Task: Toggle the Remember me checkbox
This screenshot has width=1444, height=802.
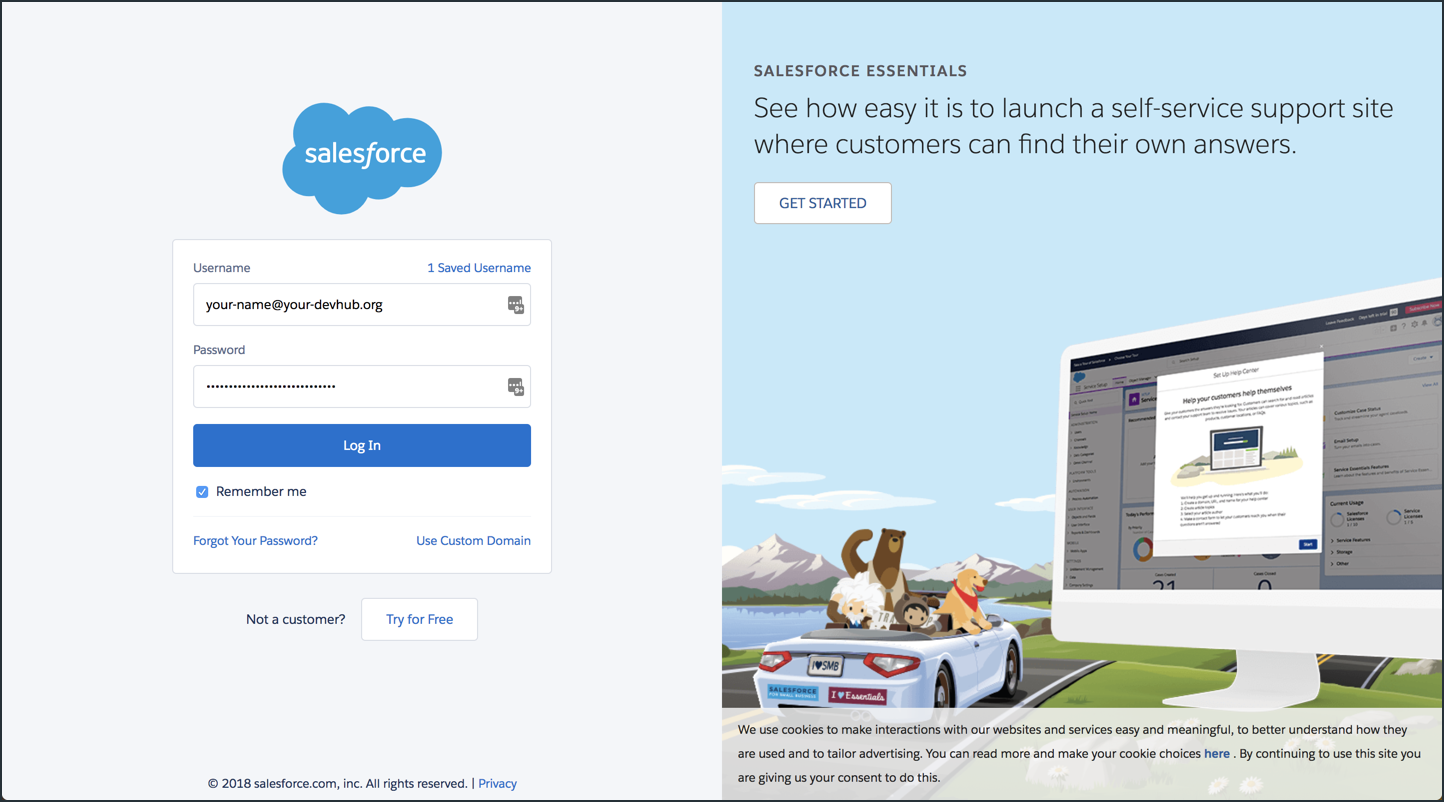Action: click(x=202, y=492)
